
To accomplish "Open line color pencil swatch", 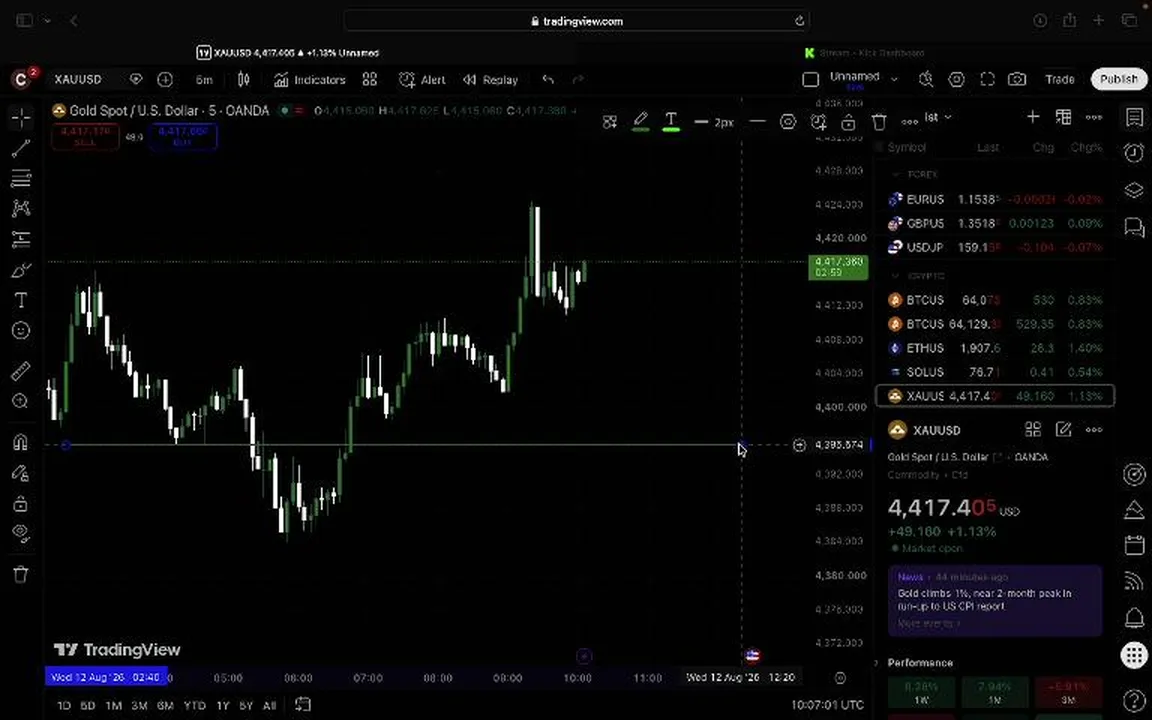I will (x=640, y=121).
